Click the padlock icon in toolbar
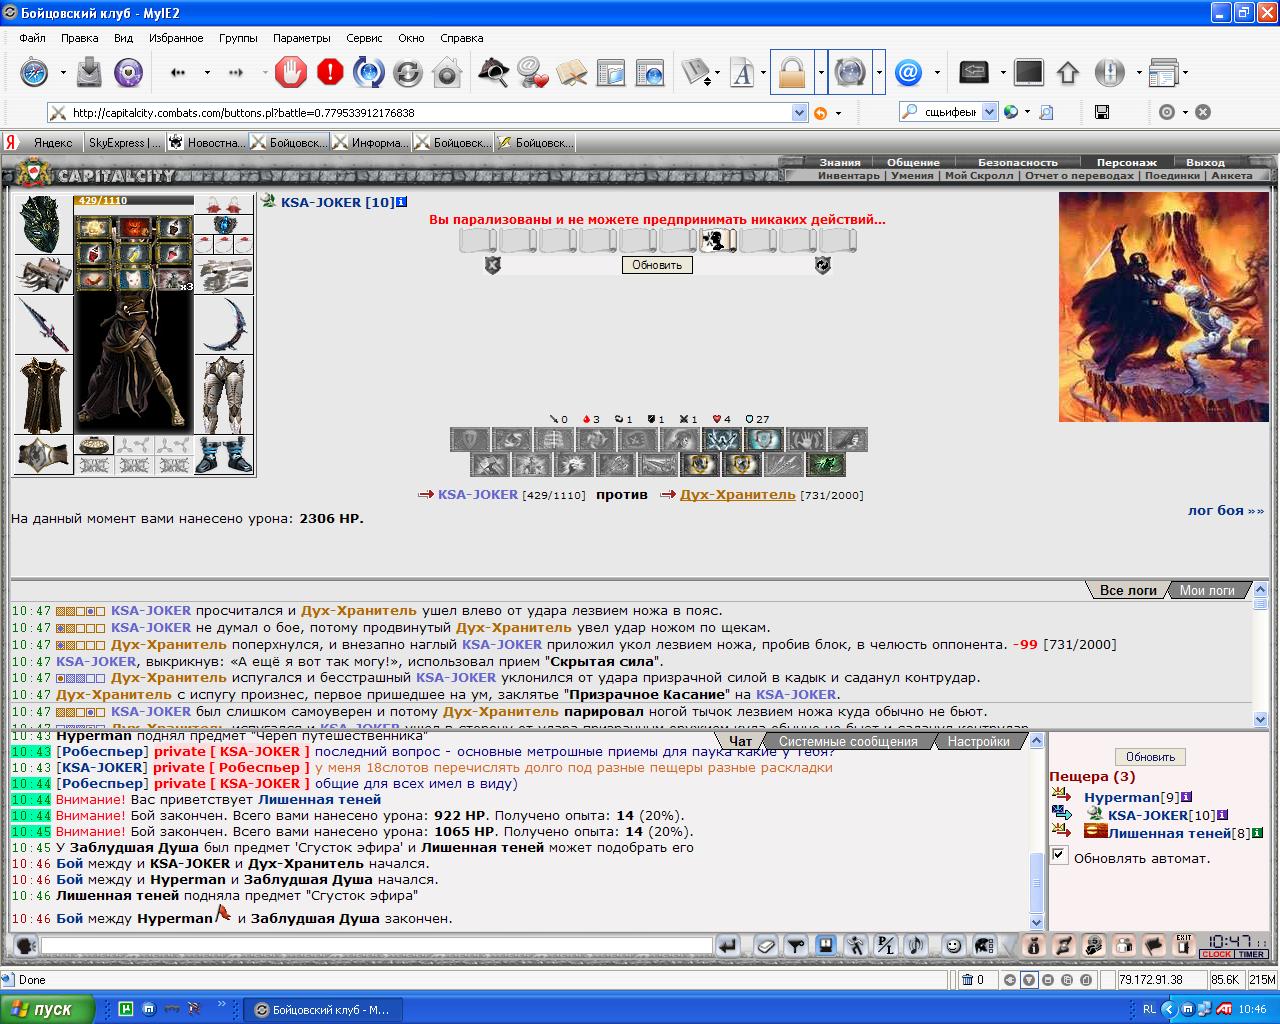This screenshot has width=1280, height=1024. [792, 72]
